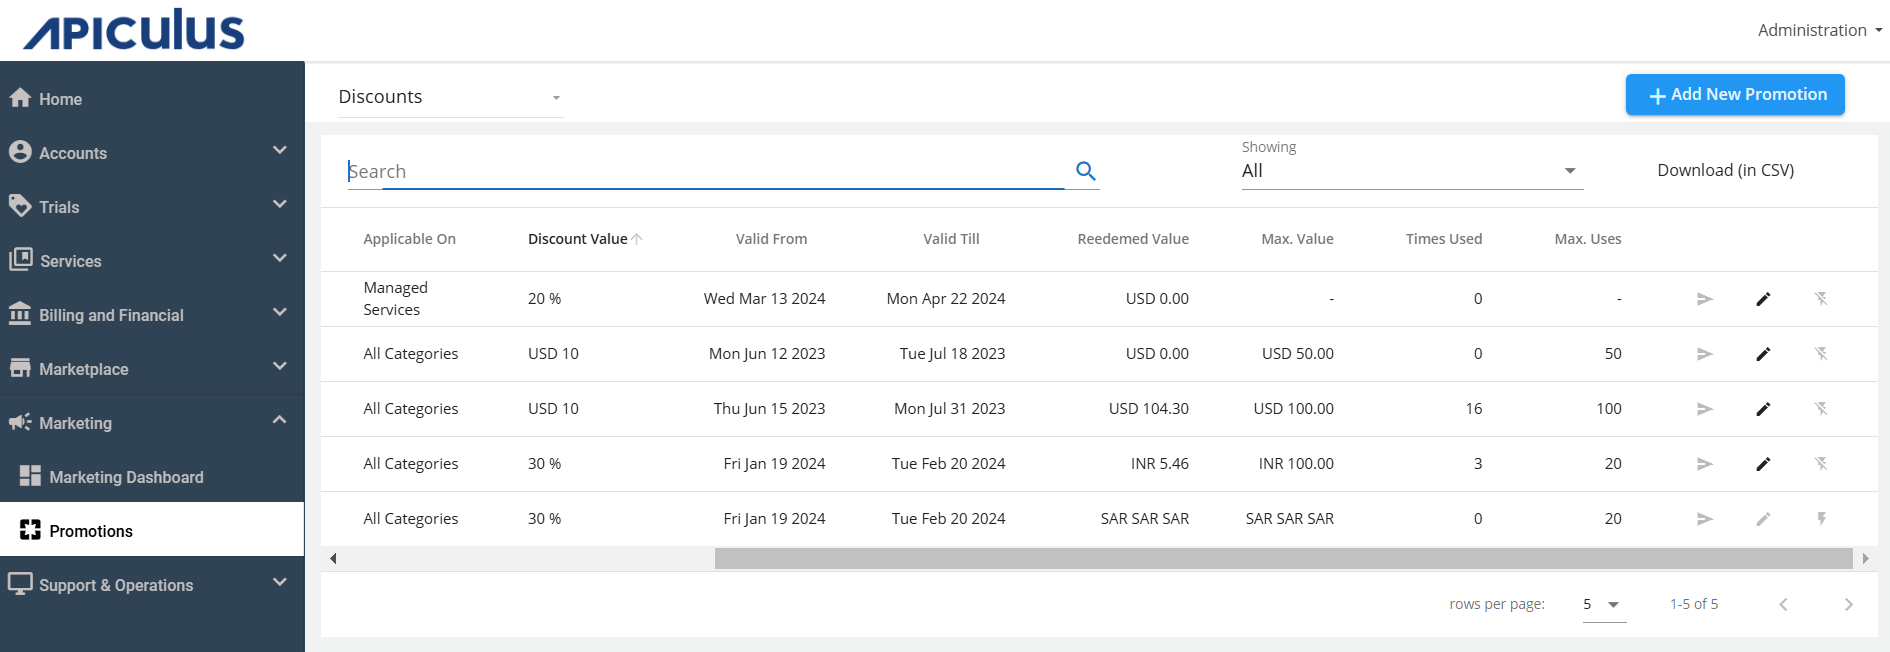Click the Marketplace store icon
The image size is (1890, 652).
pyautogui.click(x=20, y=368)
